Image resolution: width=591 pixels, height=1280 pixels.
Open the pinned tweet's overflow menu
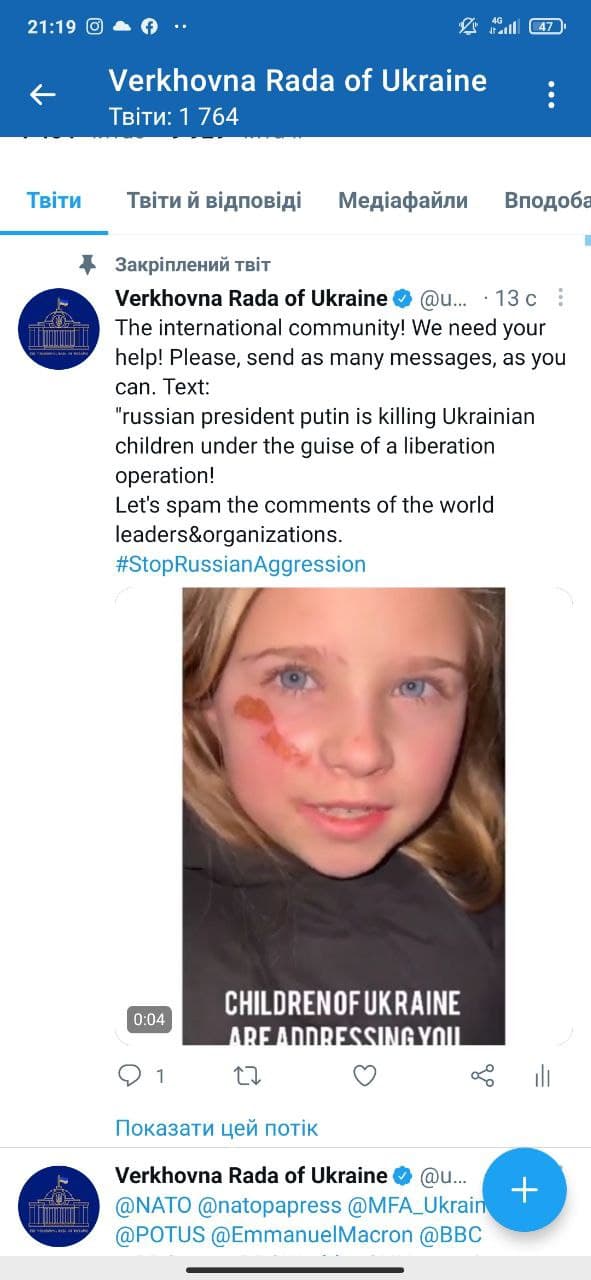click(x=561, y=298)
